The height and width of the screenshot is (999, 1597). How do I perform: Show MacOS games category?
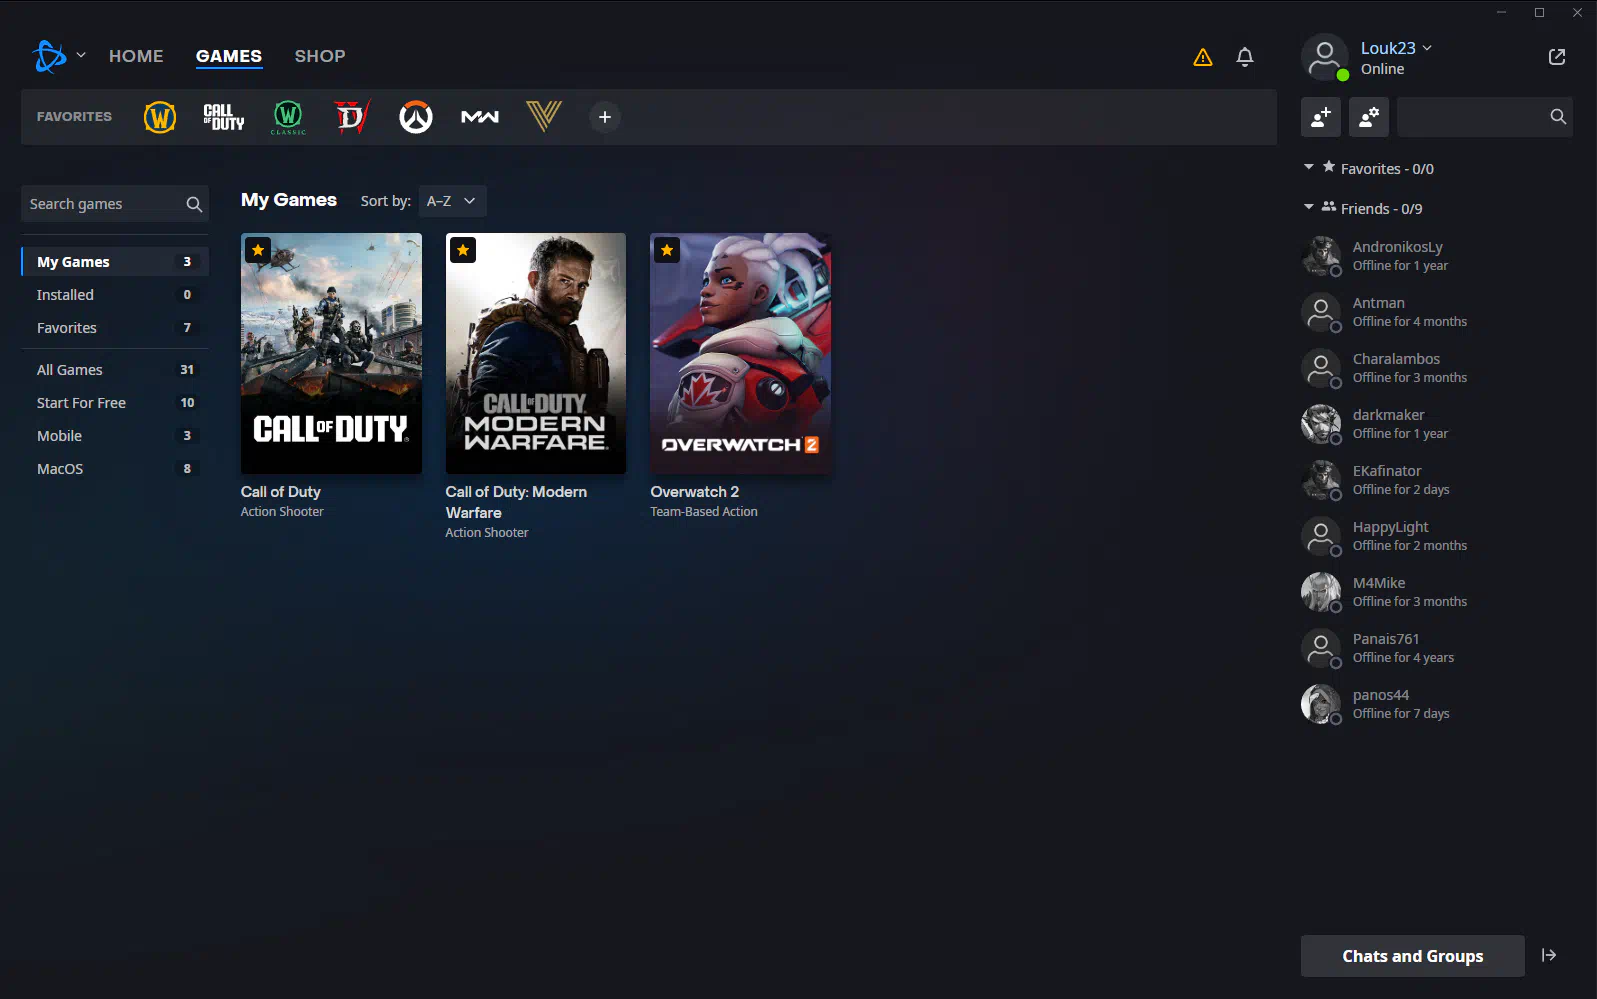(x=115, y=469)
